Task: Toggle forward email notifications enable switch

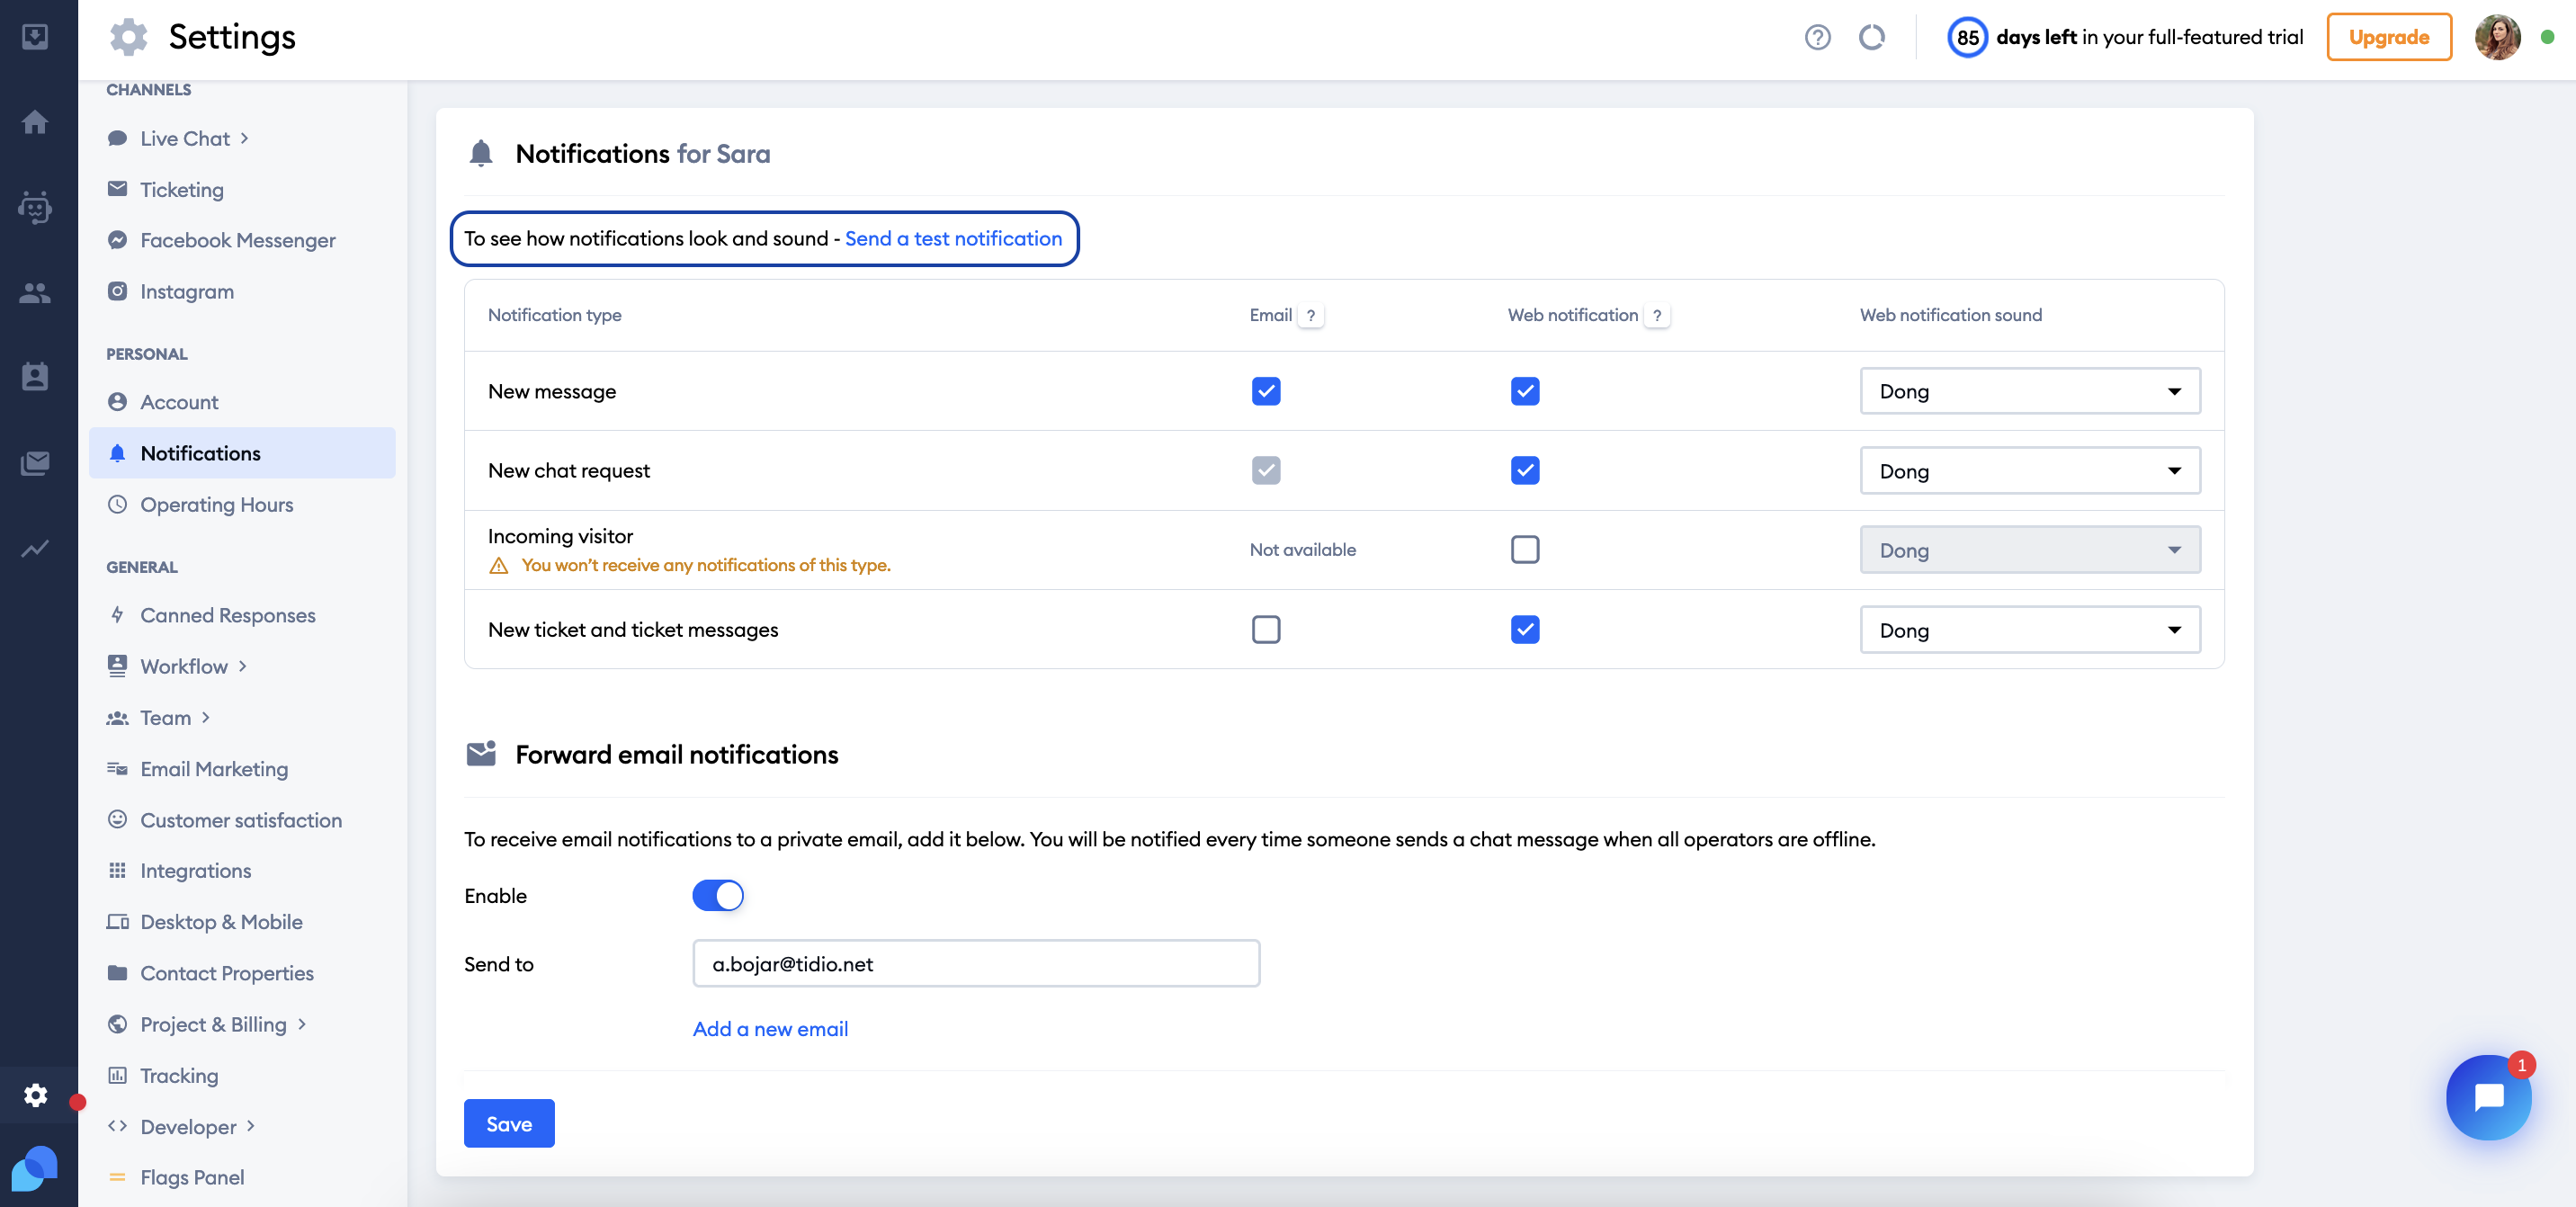Action: point(718,895)
